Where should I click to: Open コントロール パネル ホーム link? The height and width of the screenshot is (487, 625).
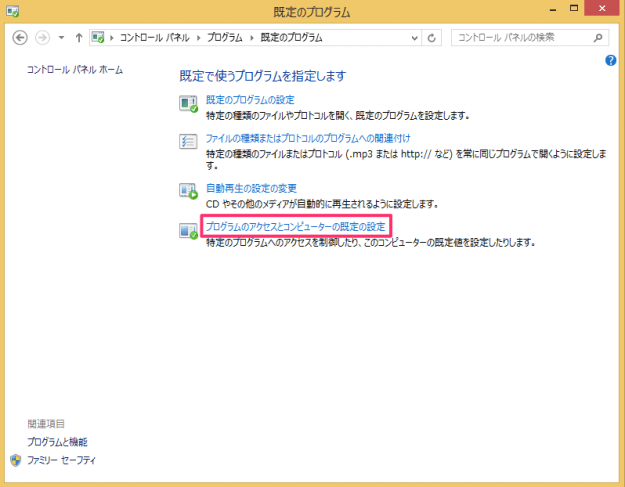[x=75, y=70]
